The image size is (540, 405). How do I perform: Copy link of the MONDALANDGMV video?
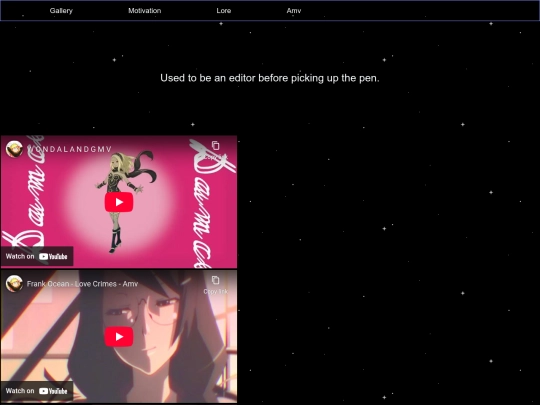(216, 150)
